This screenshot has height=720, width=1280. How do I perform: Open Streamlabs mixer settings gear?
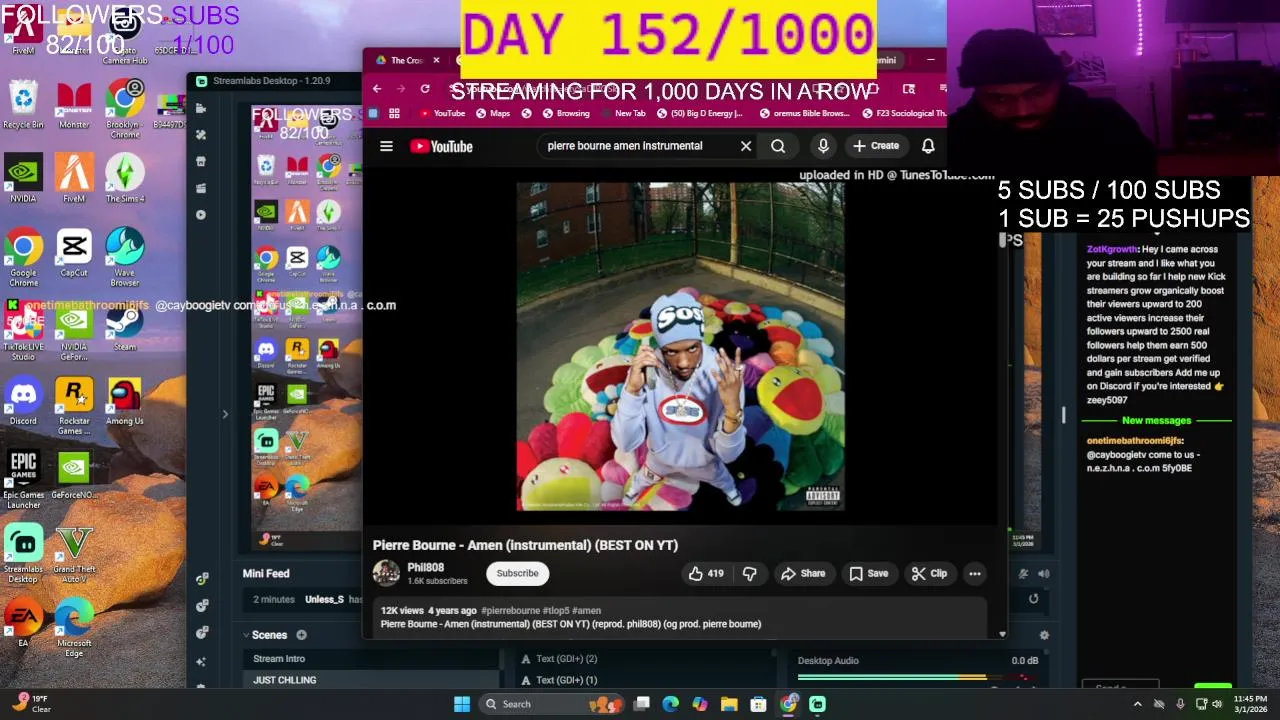click(1044, 635)
